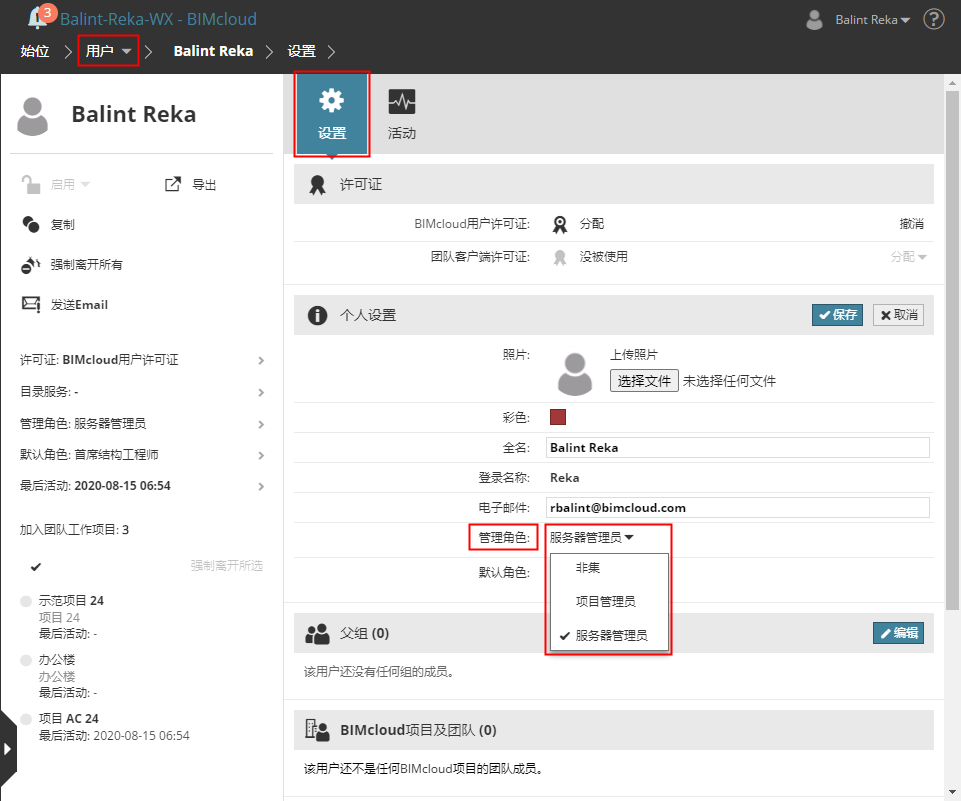The width and height of the screenshot is (961, 801).
Task: Click the large user avatar beside Balint Reka
Action: pyautogui.click(x=32, y=116)
